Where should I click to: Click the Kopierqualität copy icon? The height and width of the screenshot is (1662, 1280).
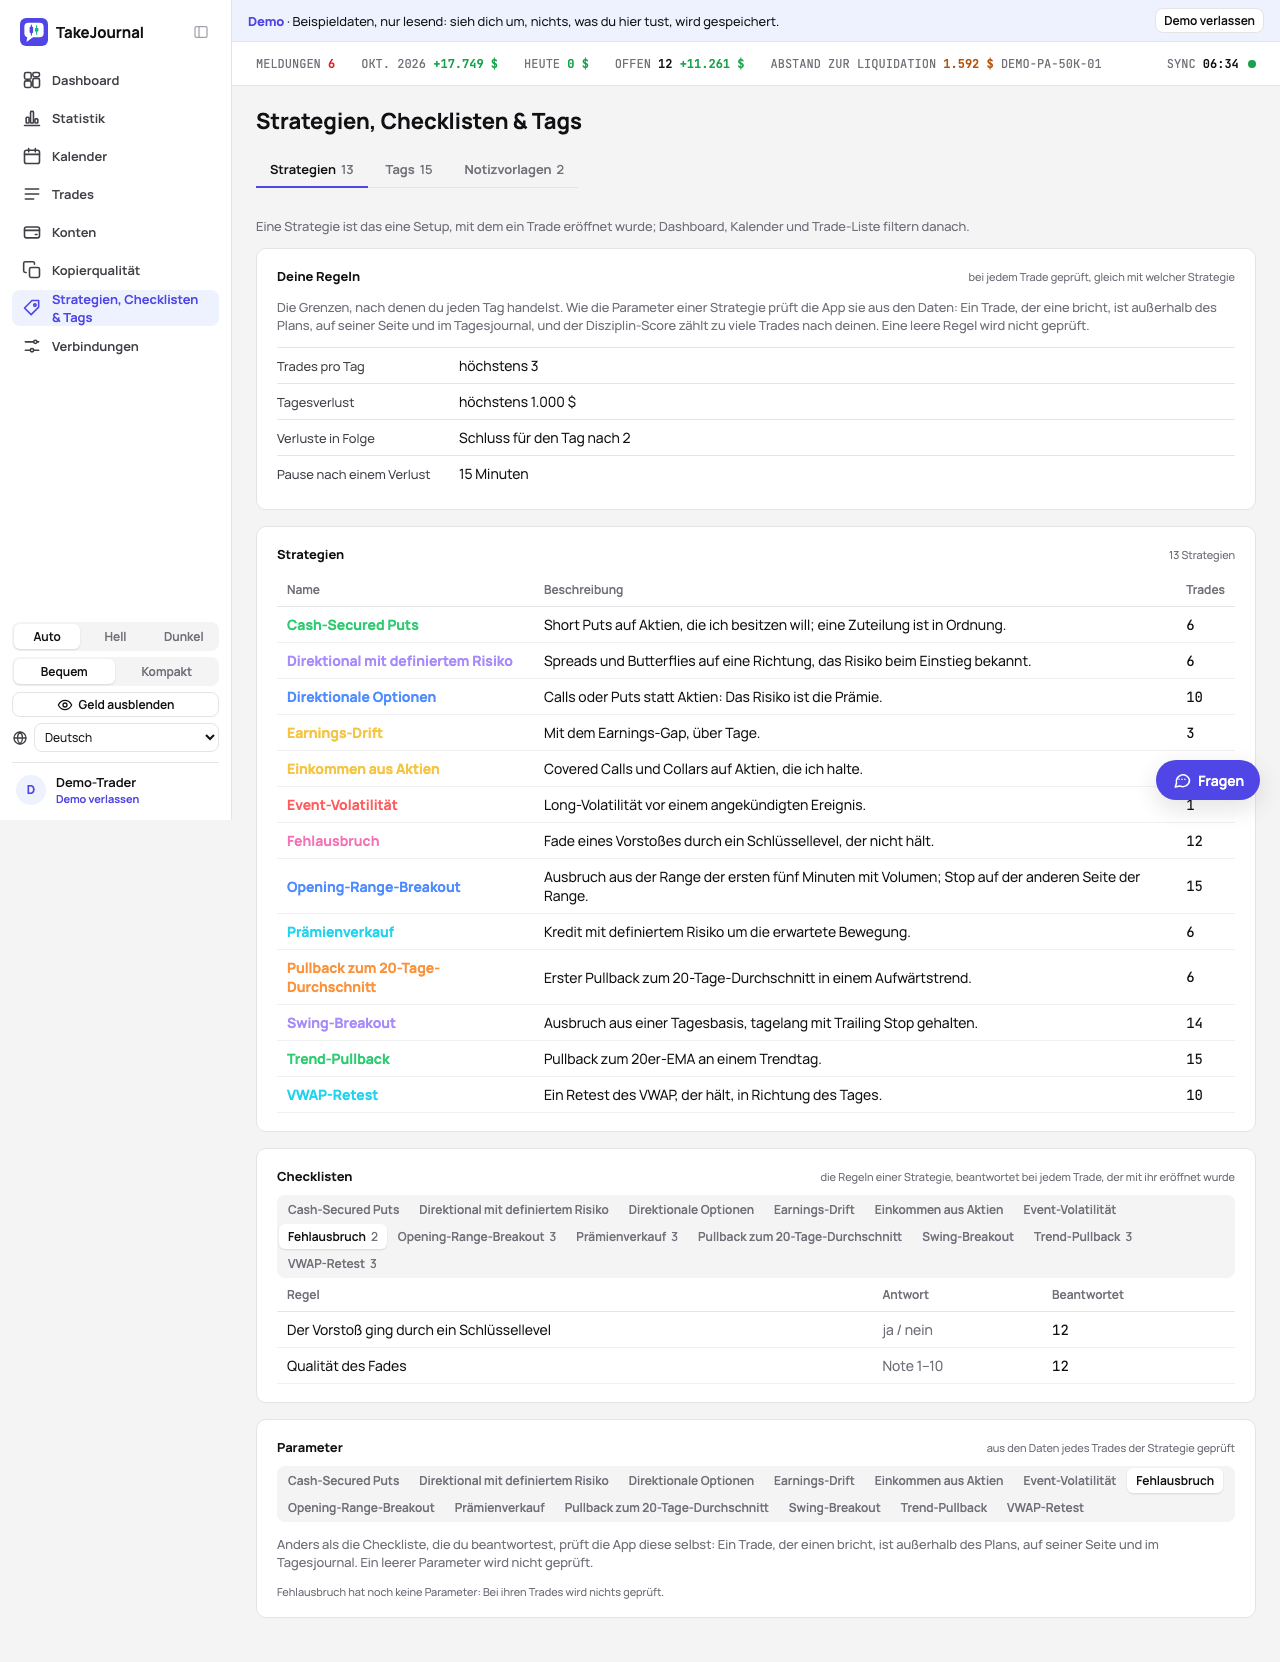click(32, 270)
